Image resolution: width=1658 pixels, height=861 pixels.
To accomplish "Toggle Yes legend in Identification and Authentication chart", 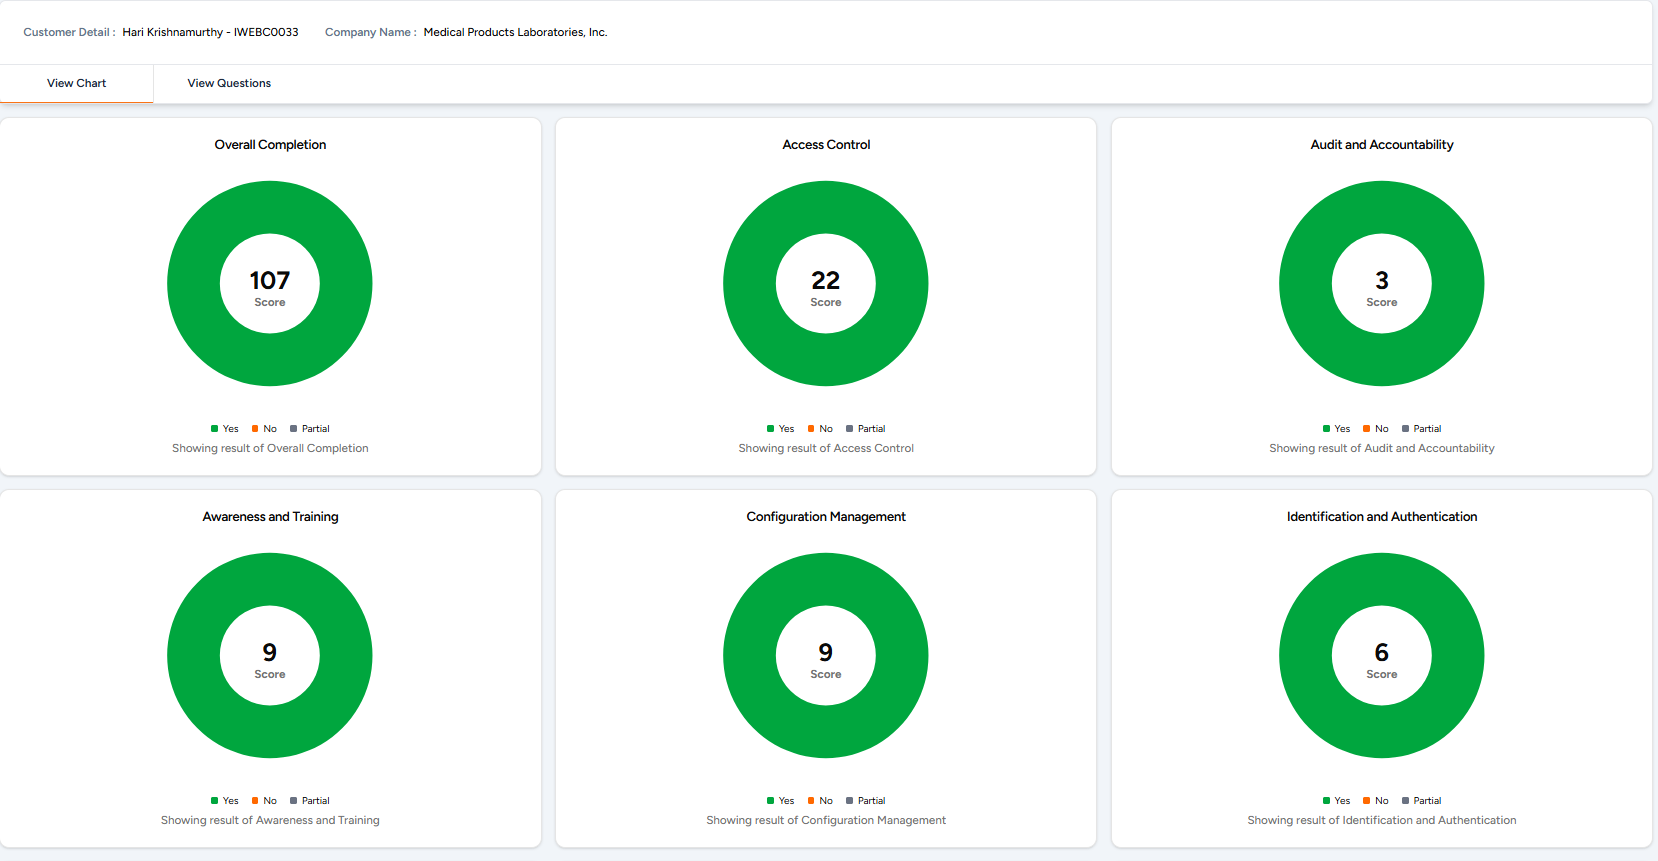I will (x=1337, y=801).
